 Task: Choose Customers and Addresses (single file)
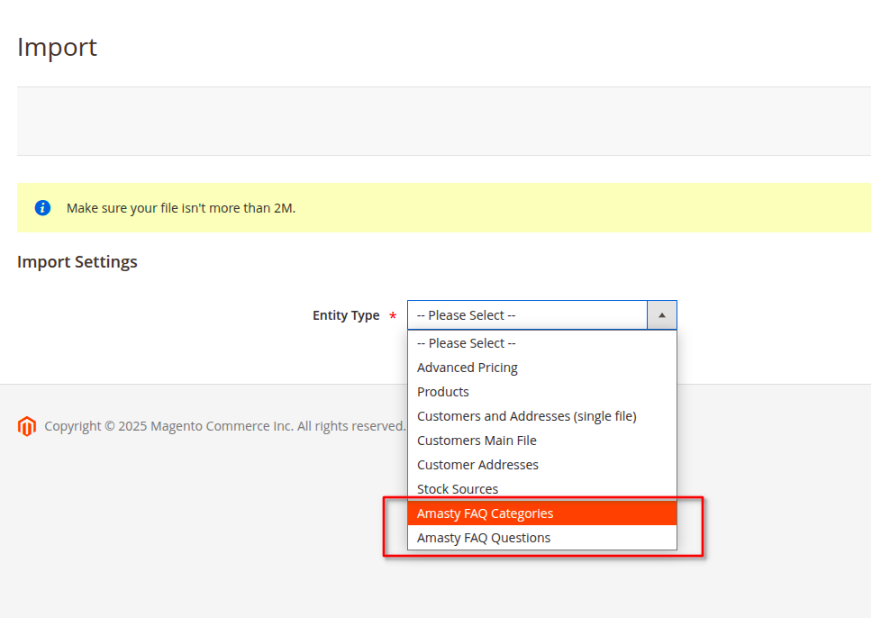pyautogui.click(x=542, y=416)
